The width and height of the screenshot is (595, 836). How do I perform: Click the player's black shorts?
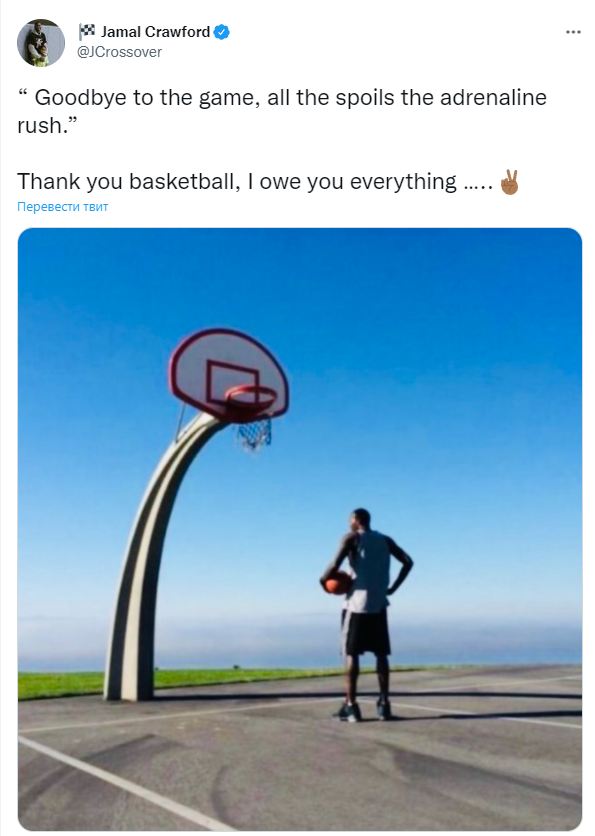point(366,633)
